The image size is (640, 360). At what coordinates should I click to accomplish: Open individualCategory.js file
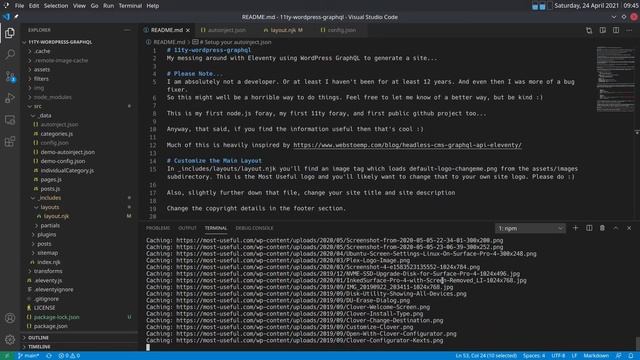(x=67, y=171)
